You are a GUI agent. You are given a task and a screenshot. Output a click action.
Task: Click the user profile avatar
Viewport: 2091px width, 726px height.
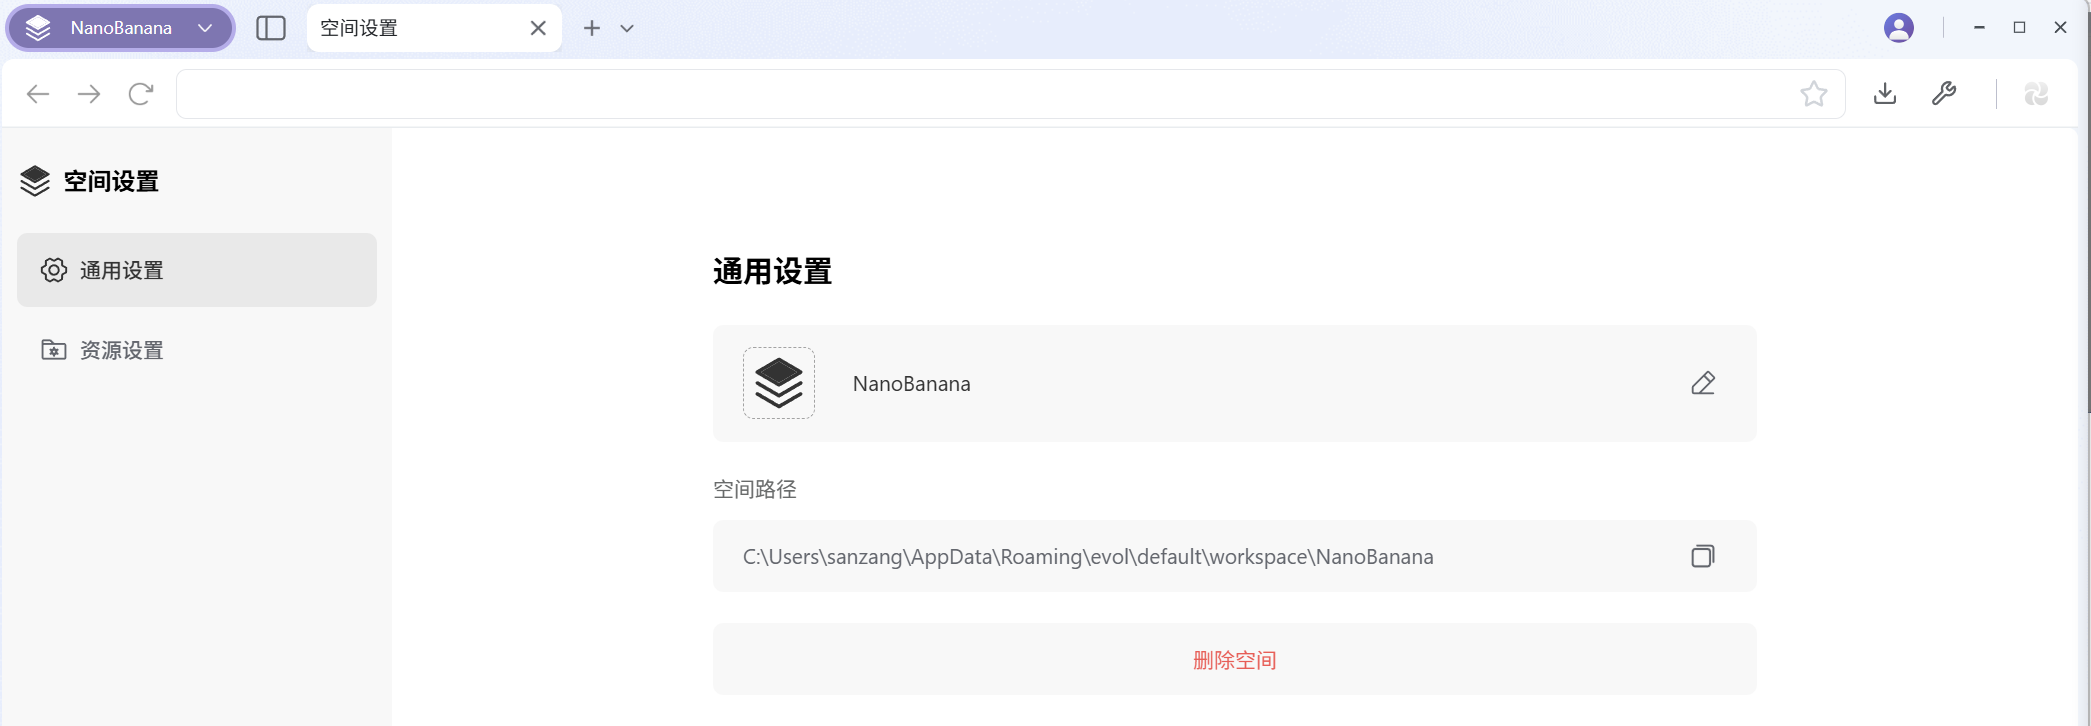click(1898, 28)
